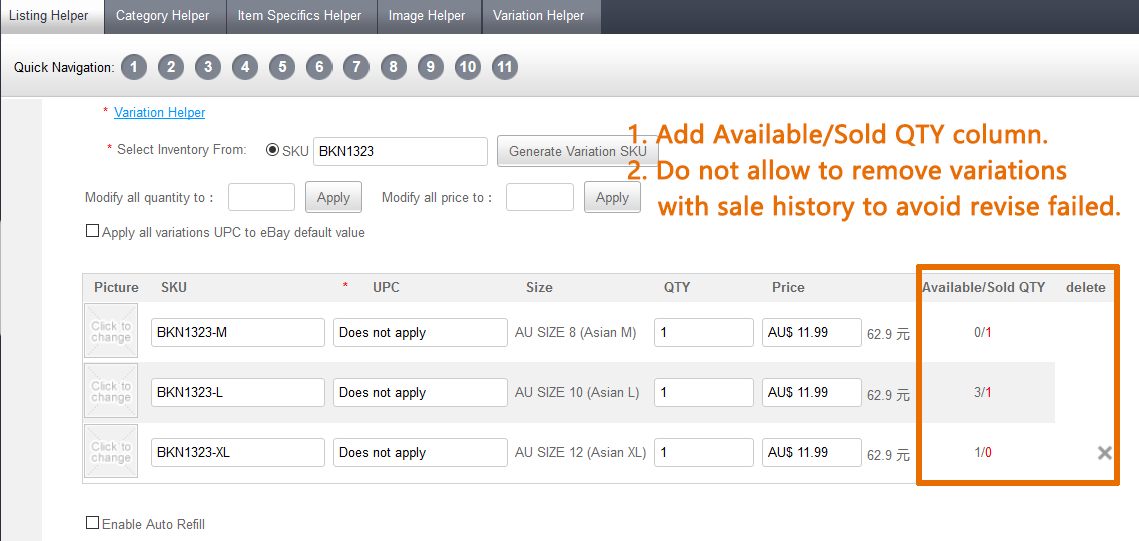Jump to quick navigation step 2

coord(171,68)
